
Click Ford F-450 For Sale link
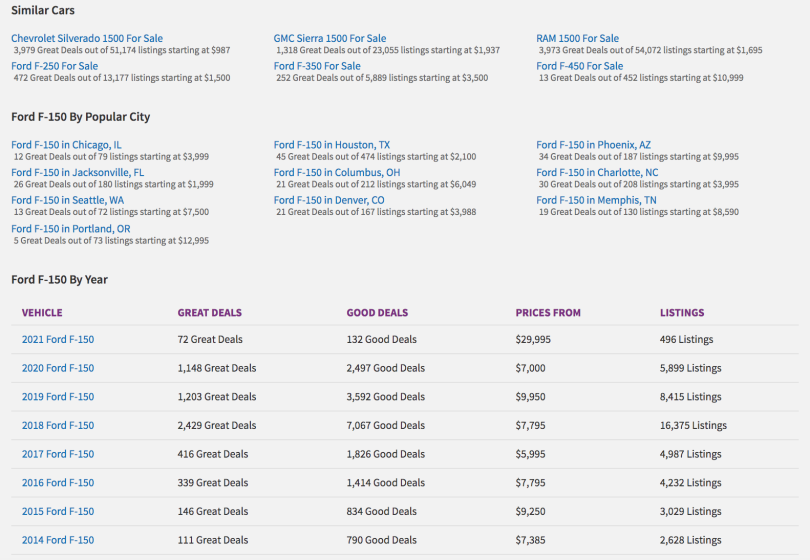(x=579, y=66)
